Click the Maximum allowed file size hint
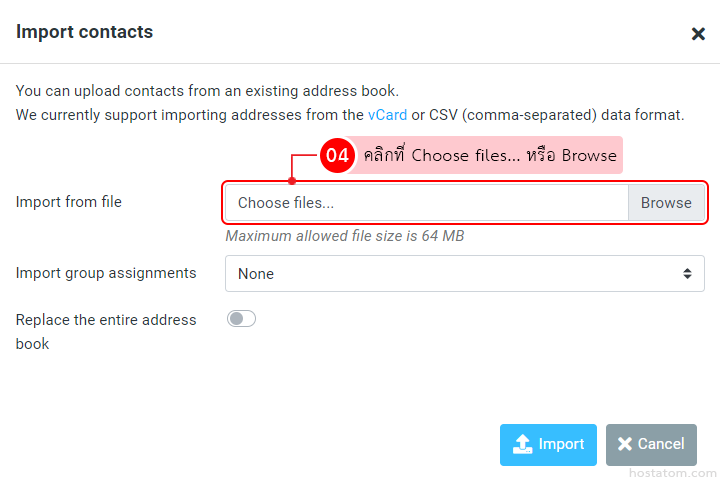 [x=344, y=236]
